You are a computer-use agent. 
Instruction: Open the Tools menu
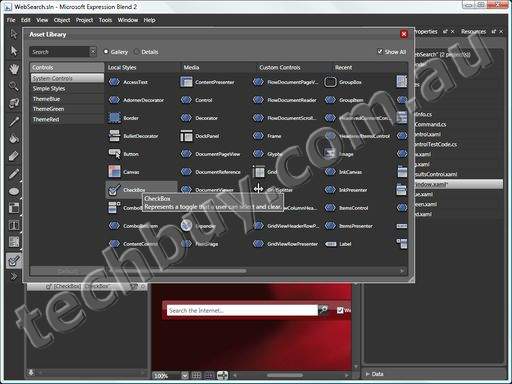105,20
